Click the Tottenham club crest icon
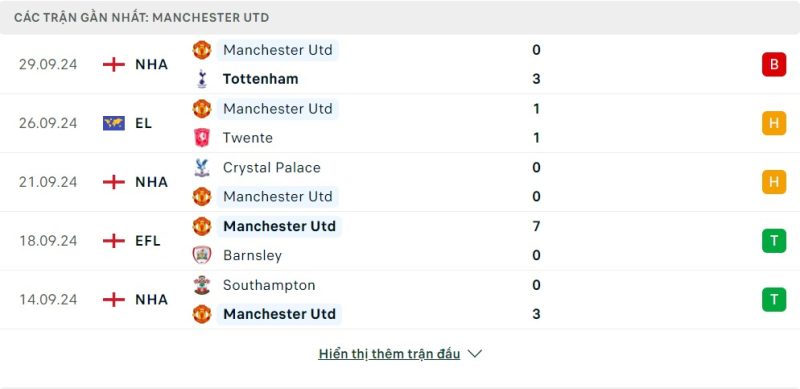This screenshot has width=800, height=389. (202, 79)
